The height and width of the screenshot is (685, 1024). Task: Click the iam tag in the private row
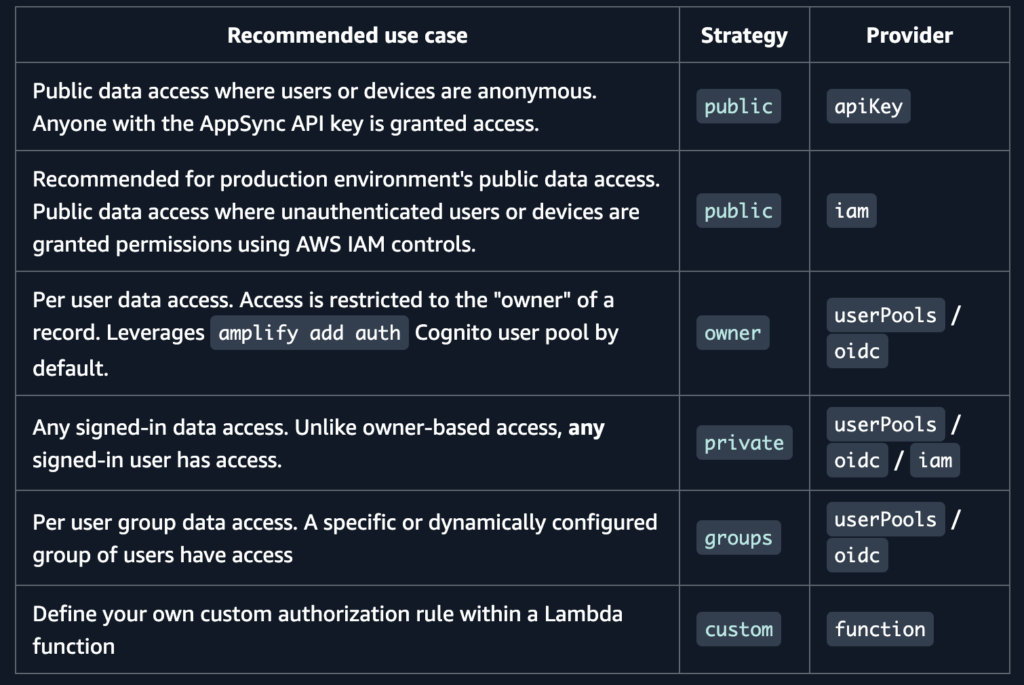tap(935, 460)
